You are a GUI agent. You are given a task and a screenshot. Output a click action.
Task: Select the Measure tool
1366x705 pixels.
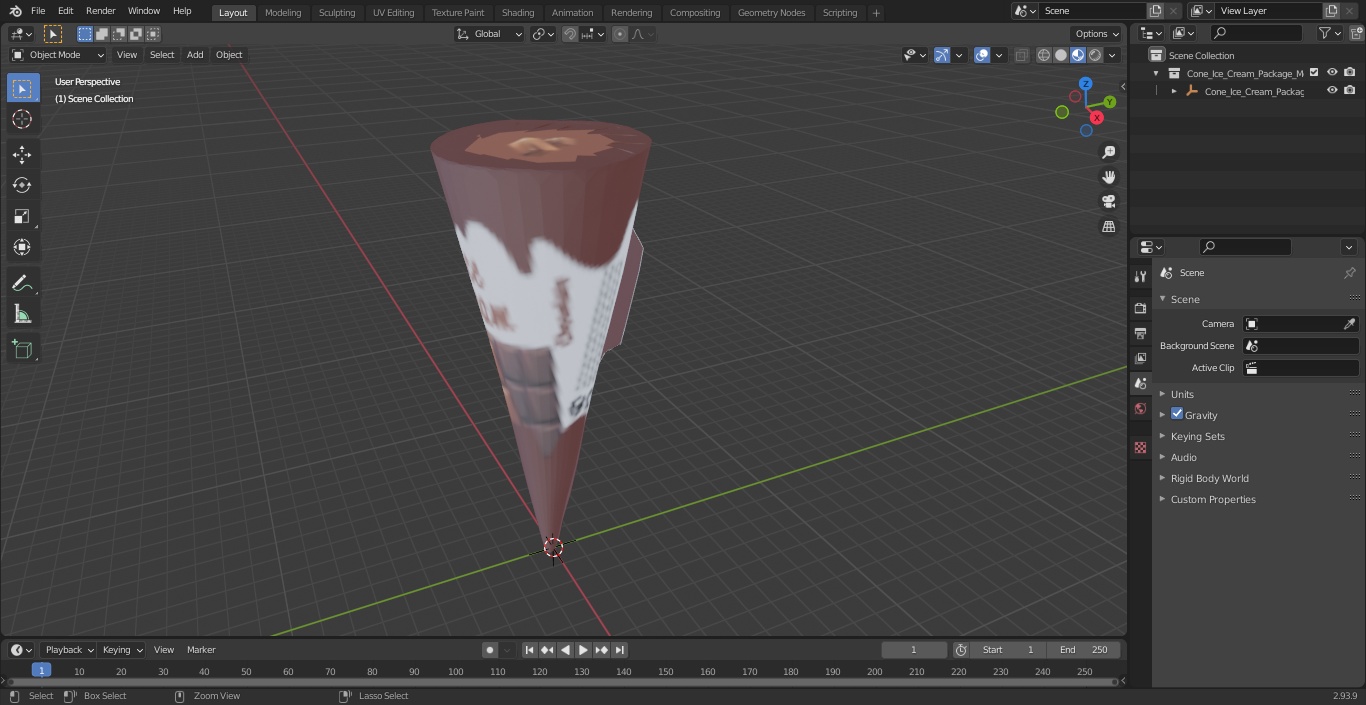pos(22,314)
